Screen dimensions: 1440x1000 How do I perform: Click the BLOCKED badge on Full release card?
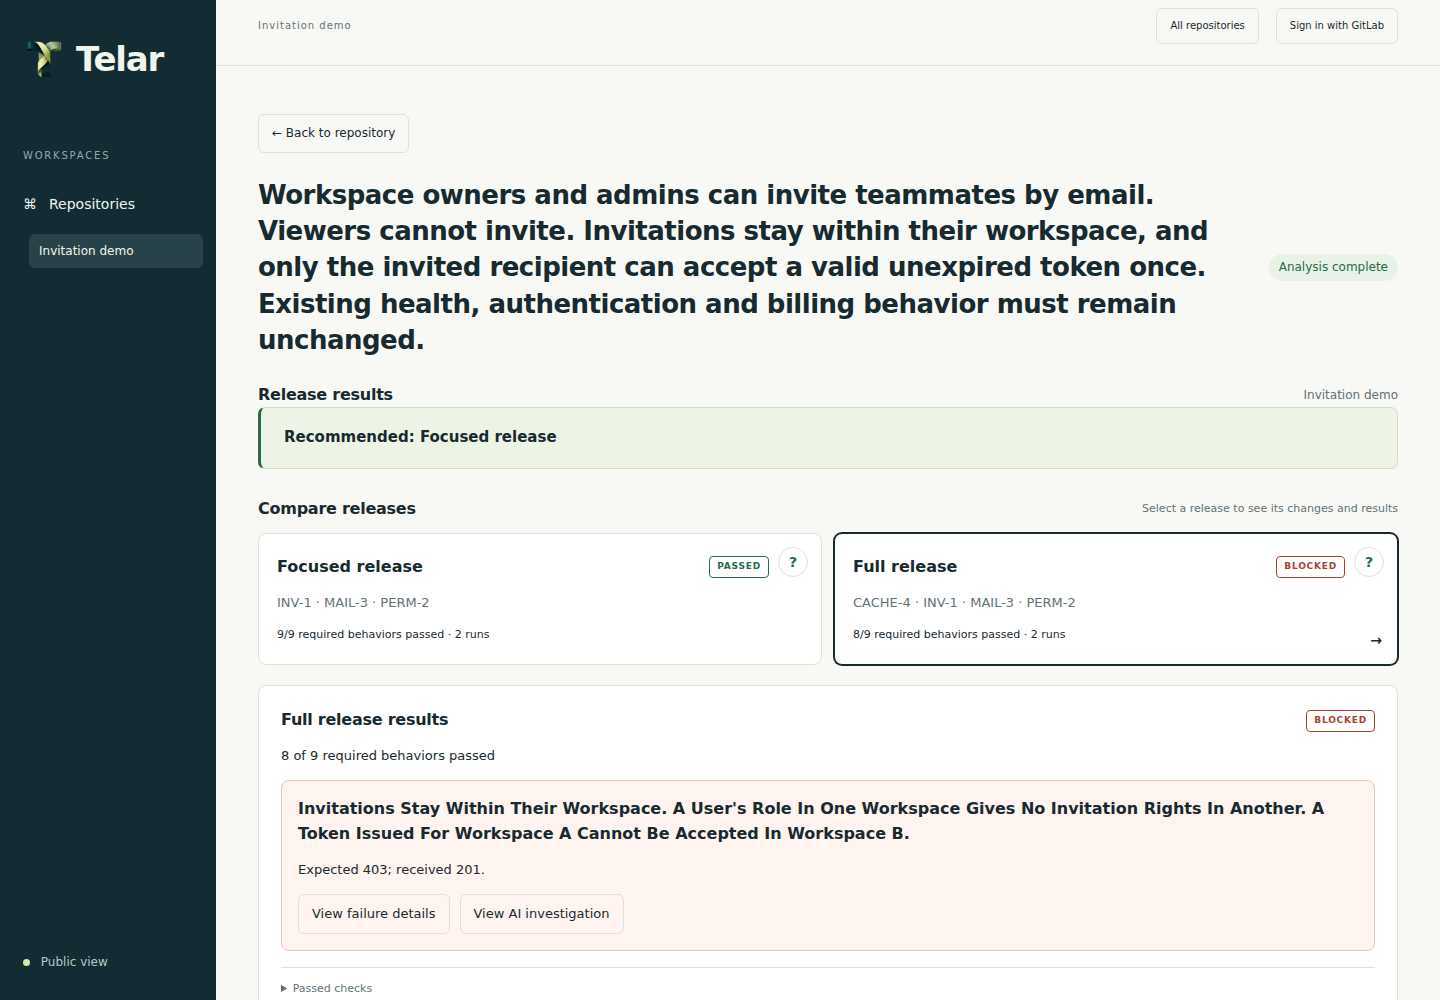(x=1310, y=566)
